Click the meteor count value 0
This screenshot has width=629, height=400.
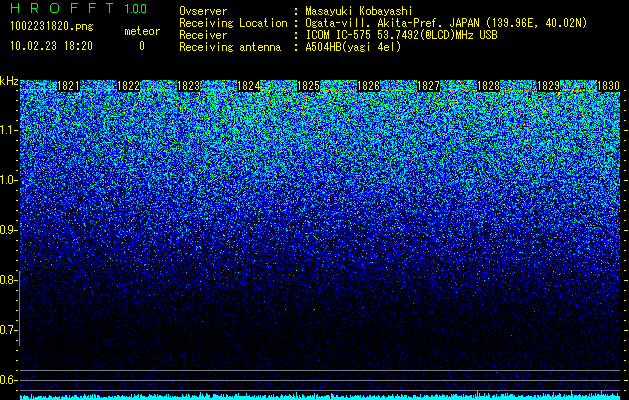[142, 46]
